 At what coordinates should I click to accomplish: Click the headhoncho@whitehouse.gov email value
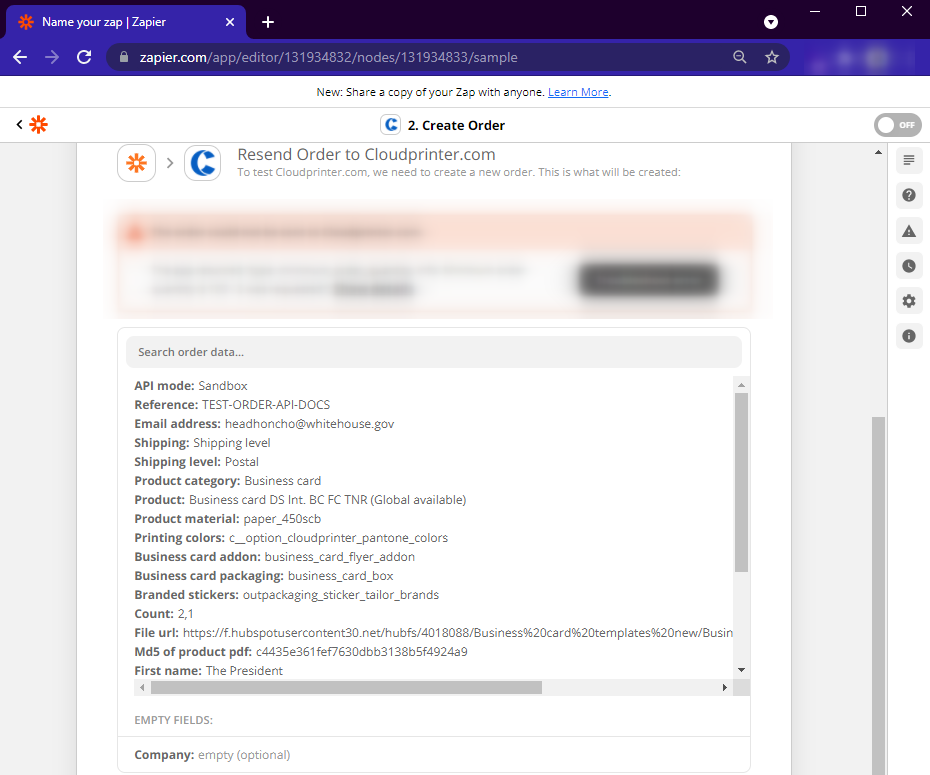point(309,423)
